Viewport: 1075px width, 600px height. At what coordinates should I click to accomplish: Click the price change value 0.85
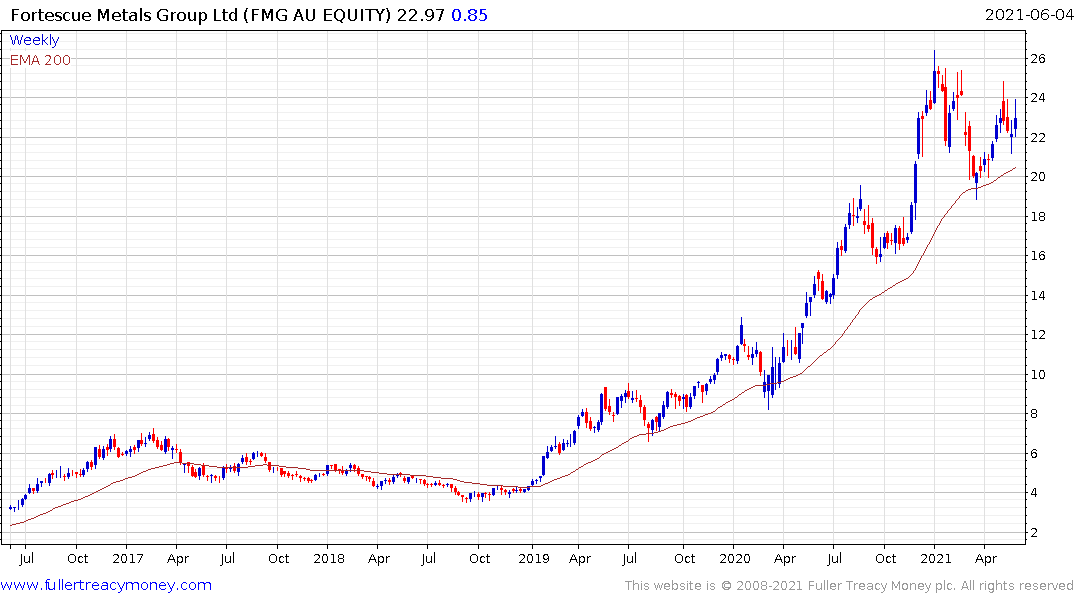click(470, 14)
